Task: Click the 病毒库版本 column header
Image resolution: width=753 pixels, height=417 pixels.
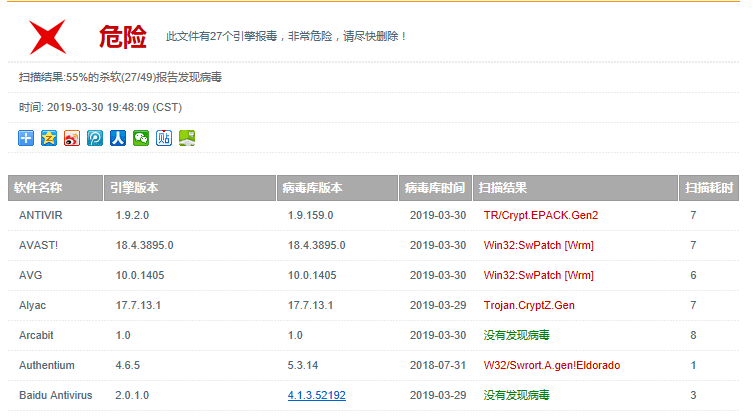Action: tap(337, 188)
